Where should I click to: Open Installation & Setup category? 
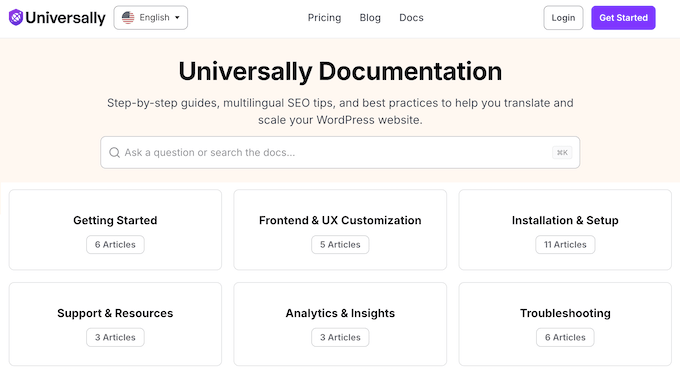coord(565,230)
